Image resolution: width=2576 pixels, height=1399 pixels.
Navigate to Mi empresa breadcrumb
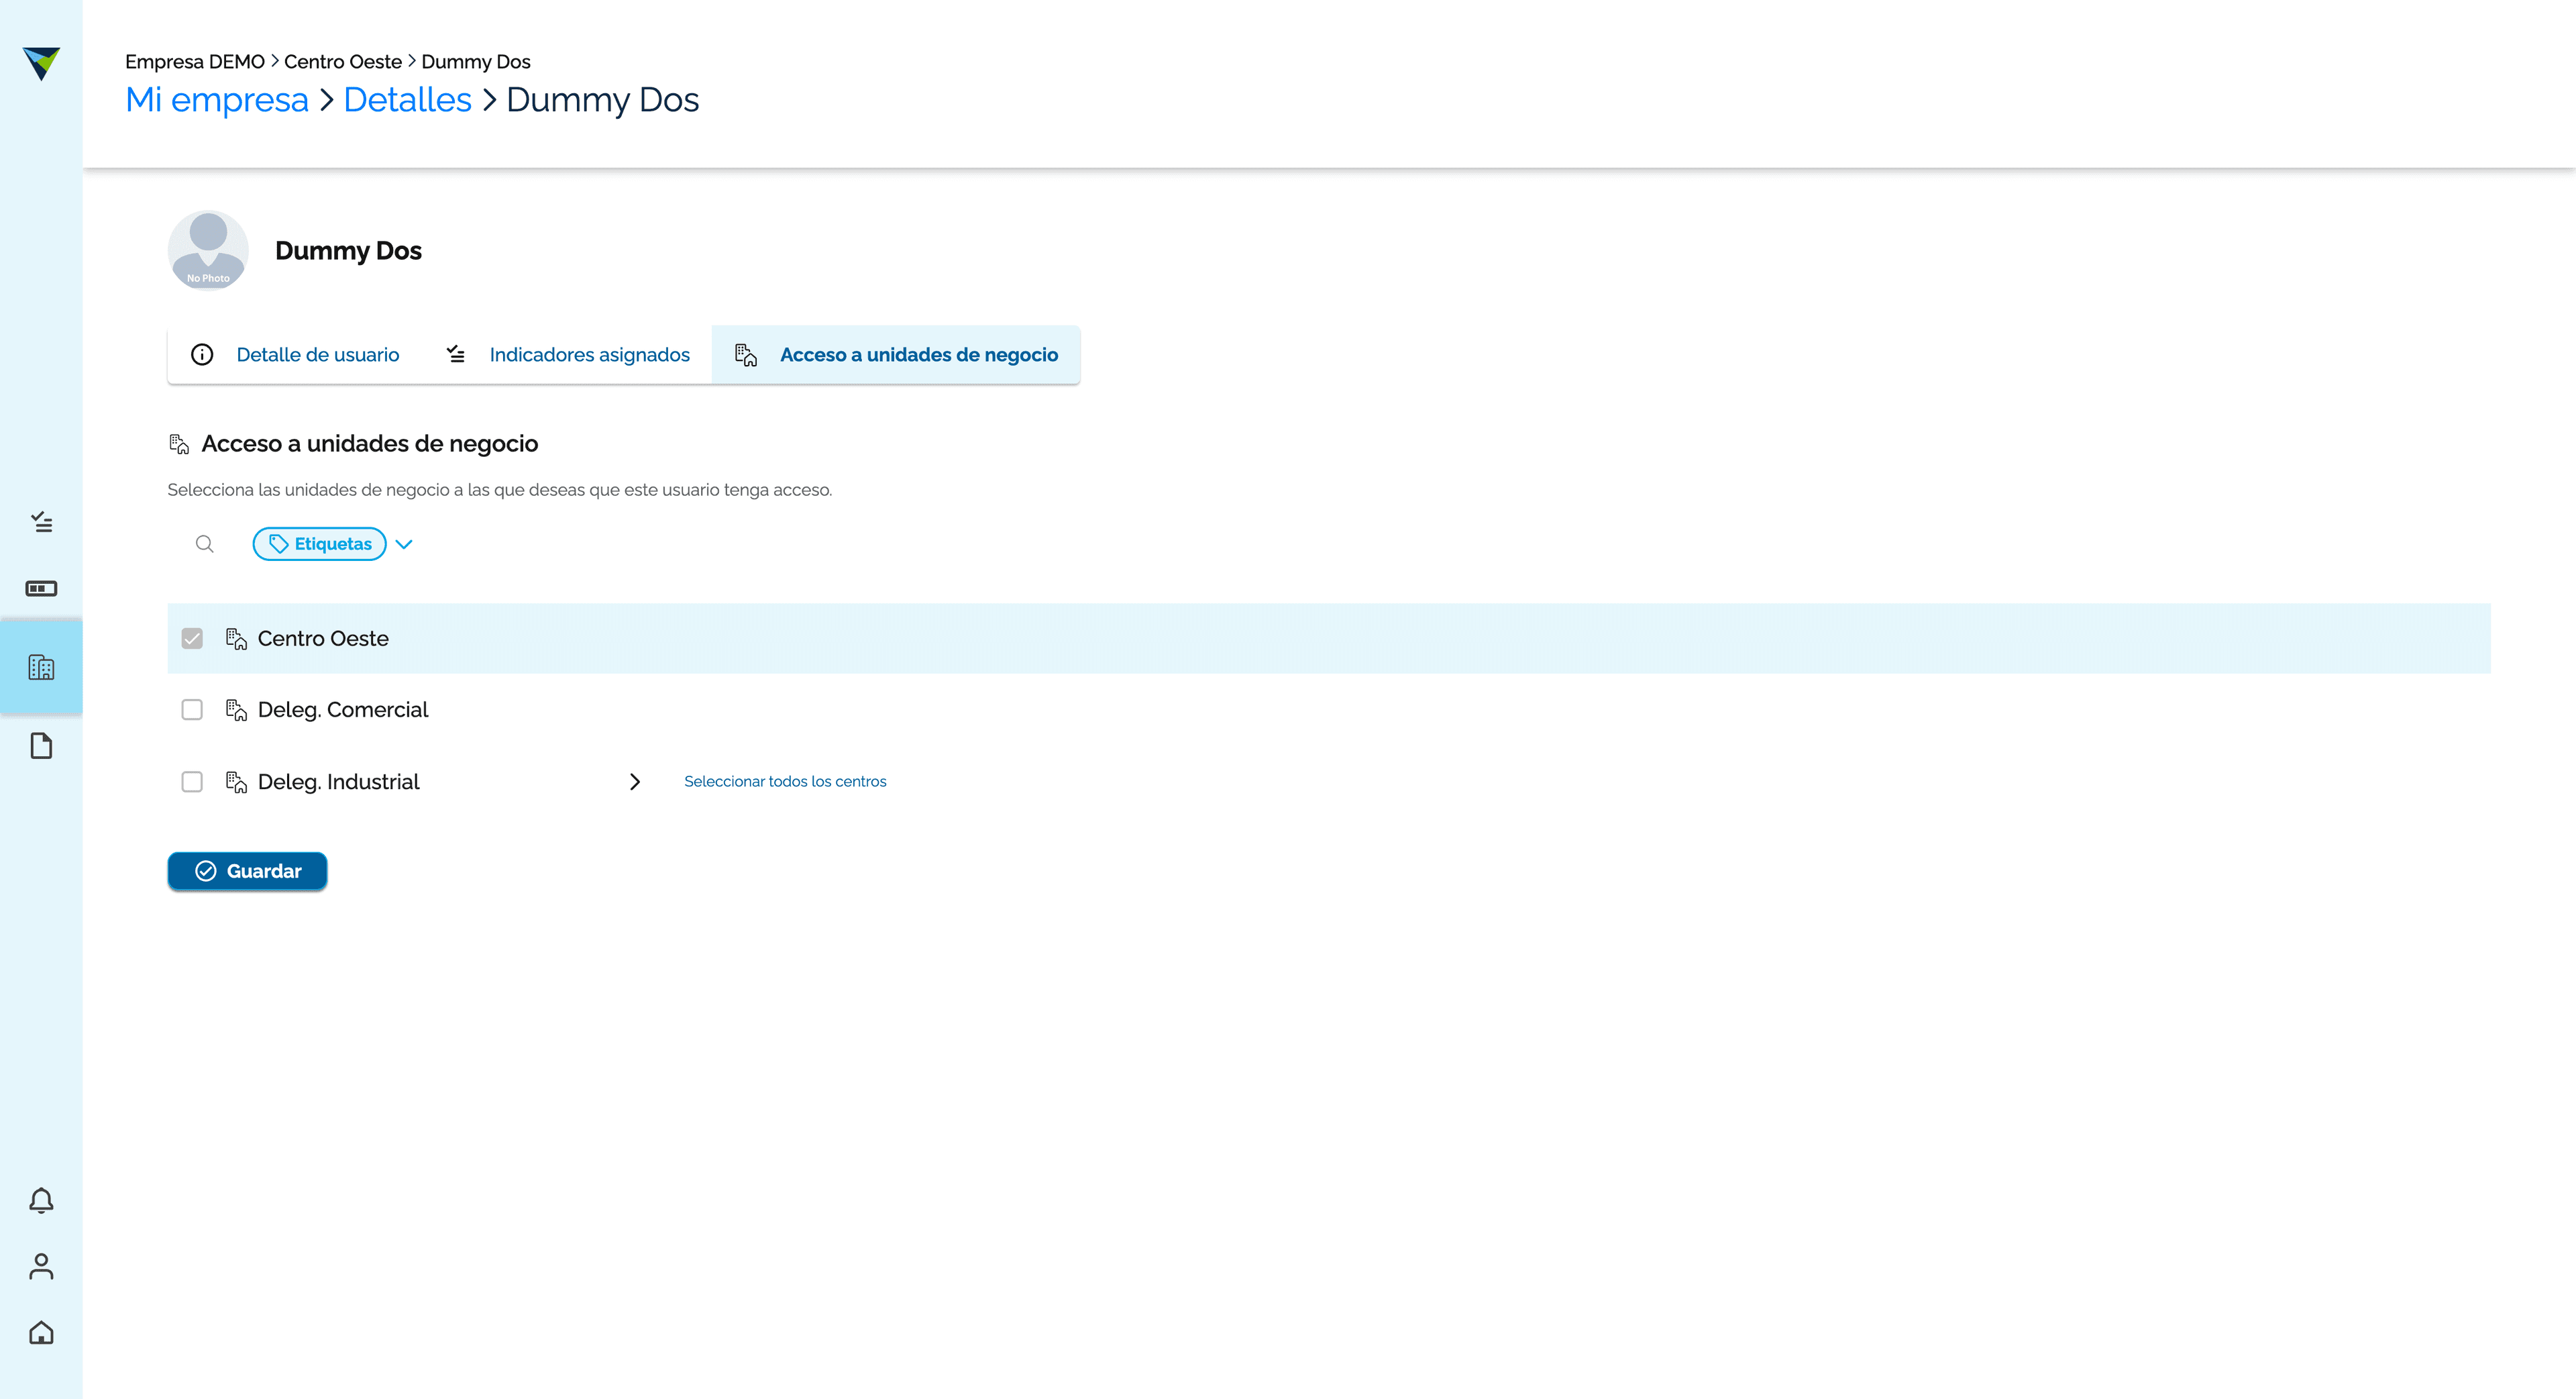click(x=217, y=100)
